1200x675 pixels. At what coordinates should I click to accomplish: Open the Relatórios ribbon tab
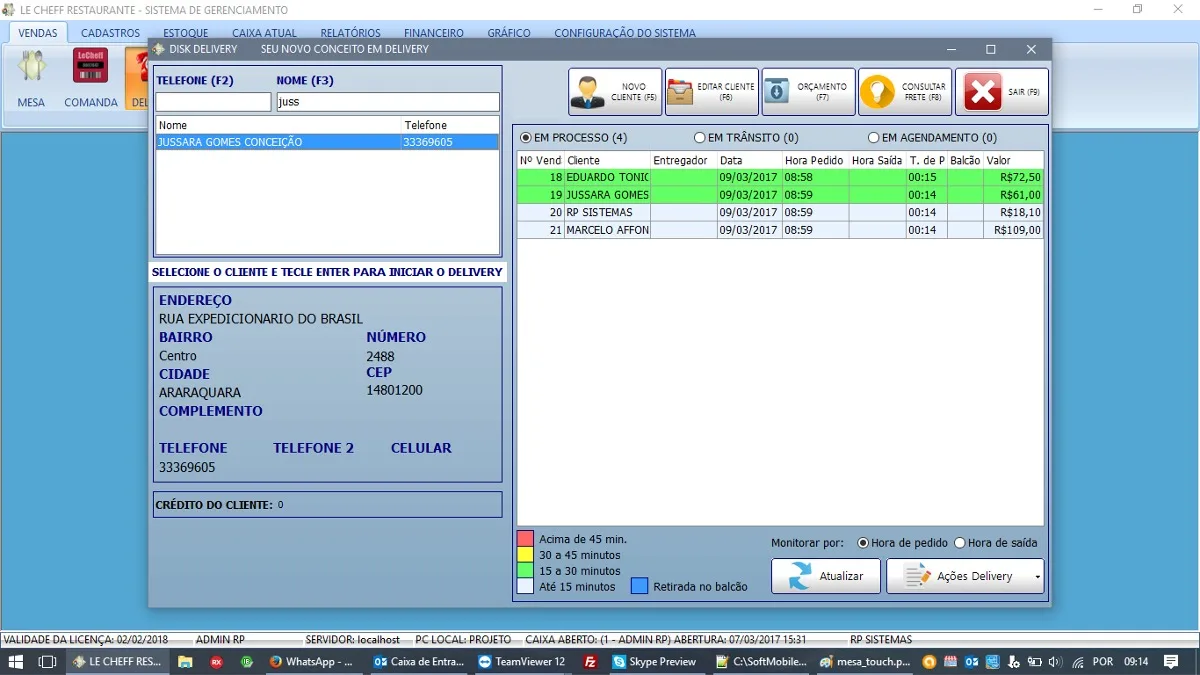350,33
